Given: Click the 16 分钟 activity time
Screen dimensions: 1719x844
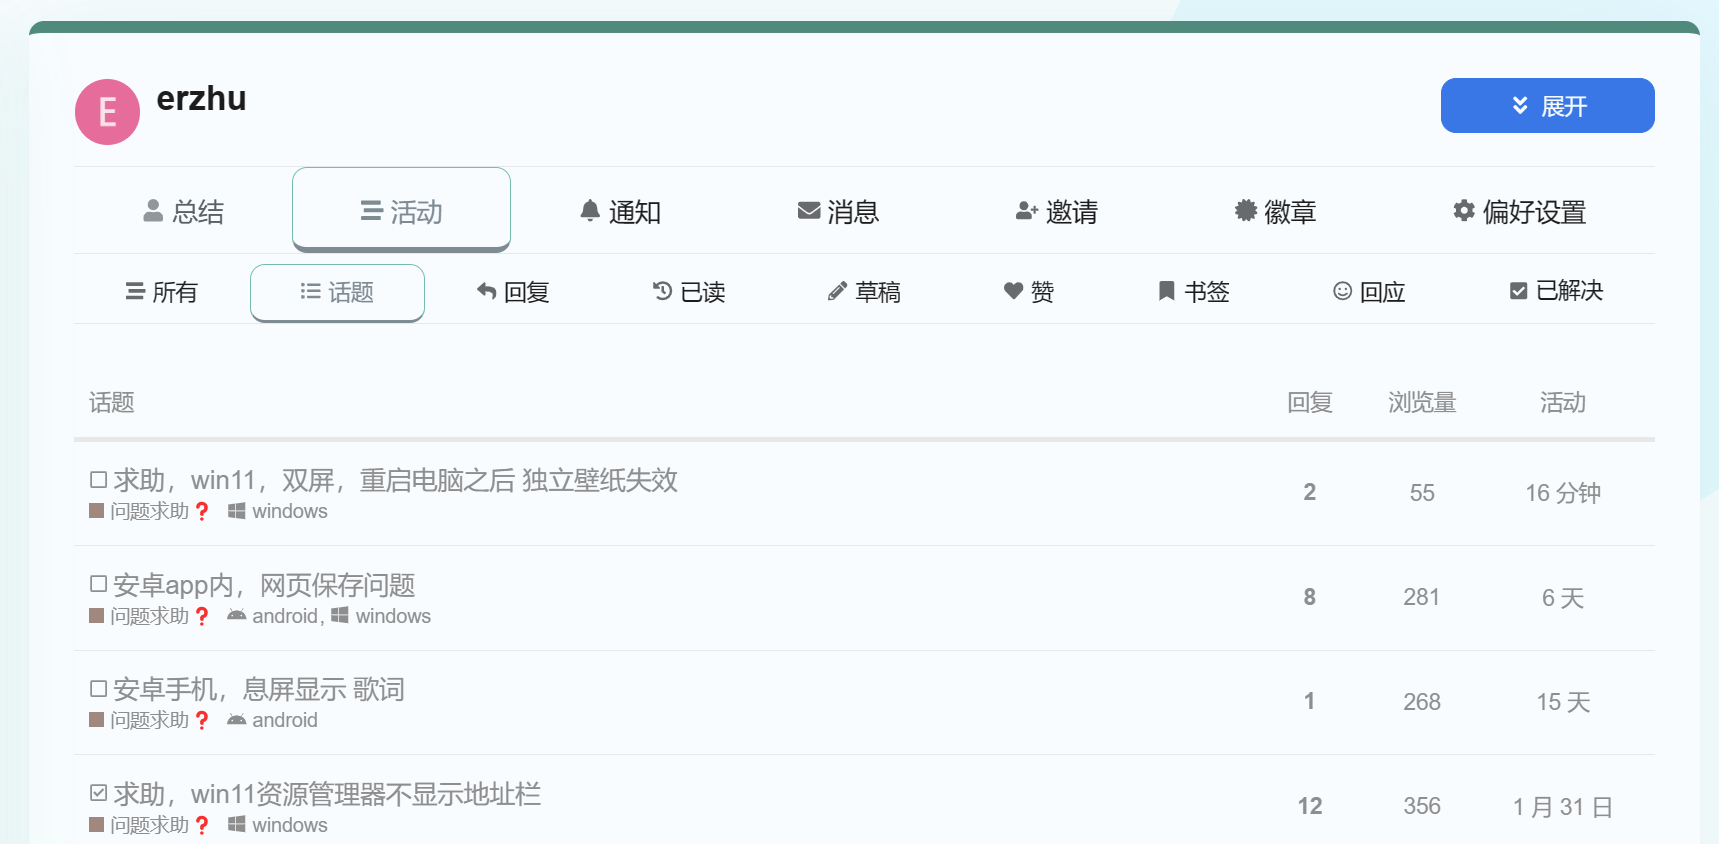Looking at the screenshot, I should coord(1562,493).
